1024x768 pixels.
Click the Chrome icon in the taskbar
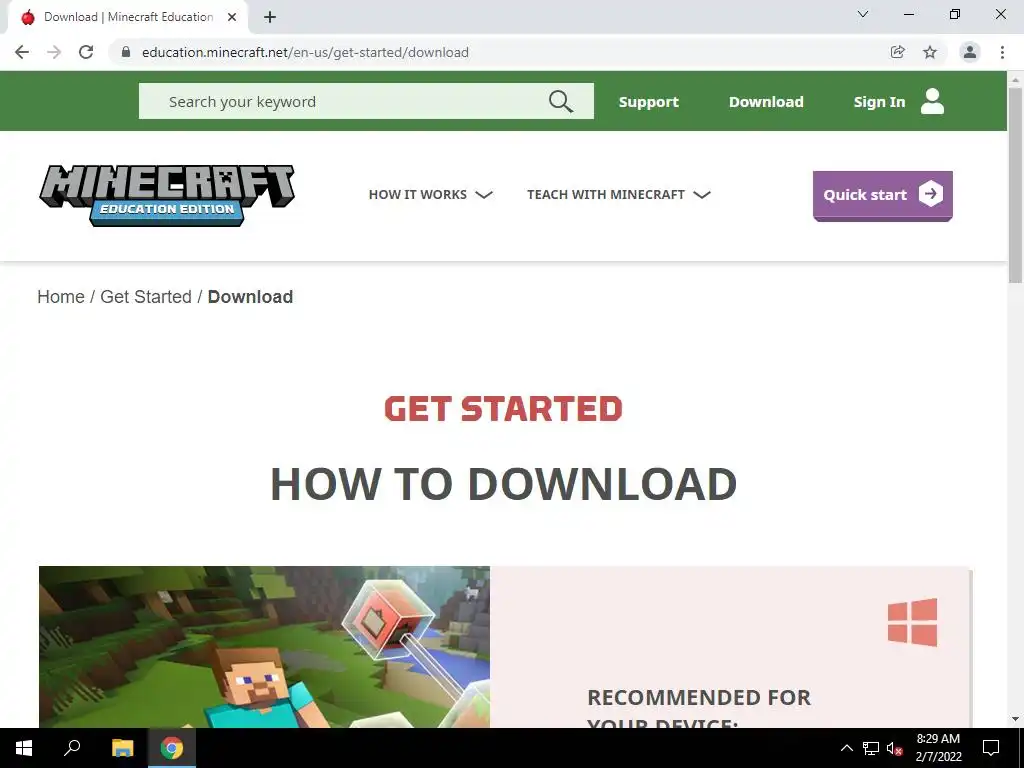(x=172, y=748)
